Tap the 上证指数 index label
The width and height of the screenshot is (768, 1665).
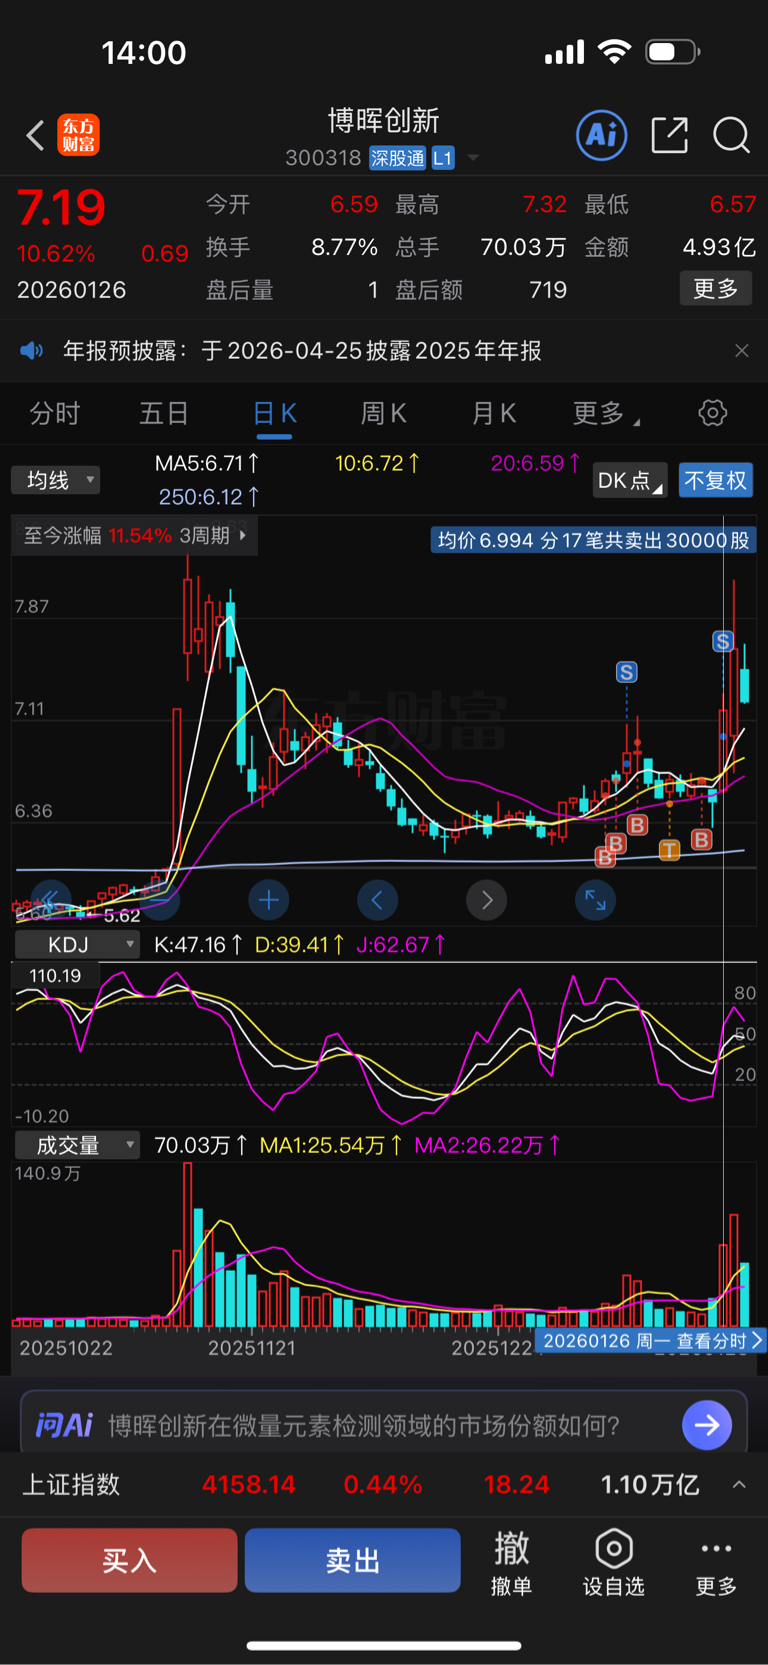pyautogui.click(x=71, y=1485)
